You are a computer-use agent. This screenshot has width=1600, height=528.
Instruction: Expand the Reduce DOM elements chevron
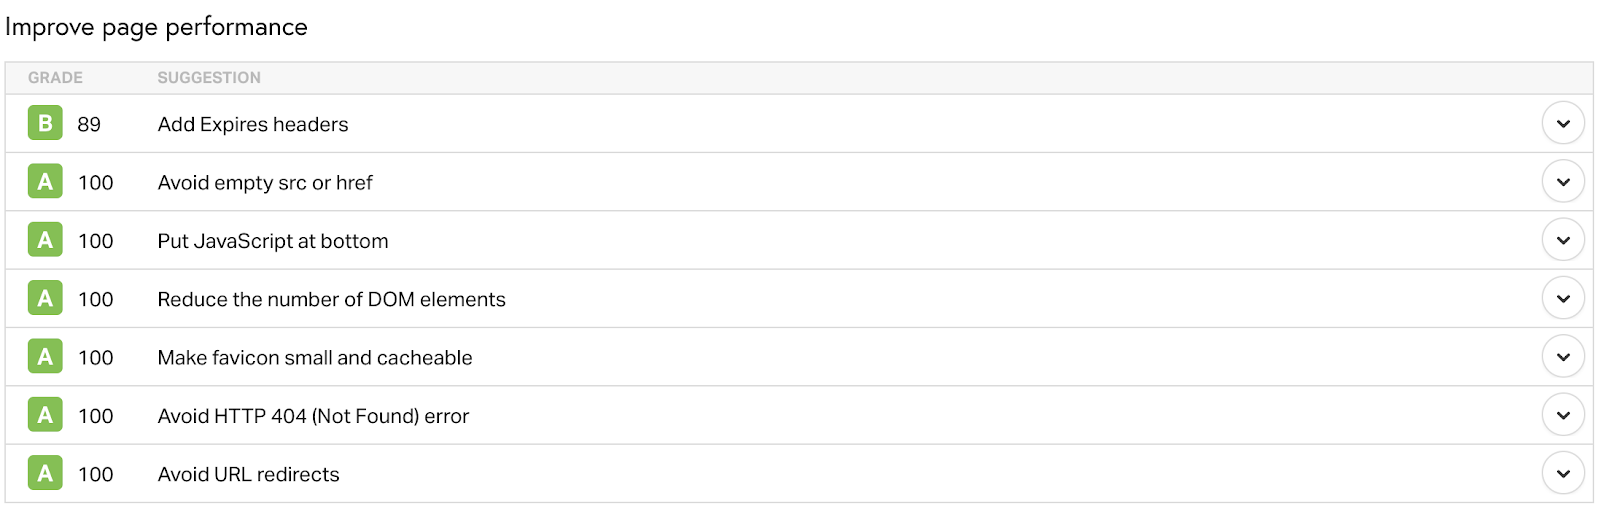click(x=1563, y=299)
